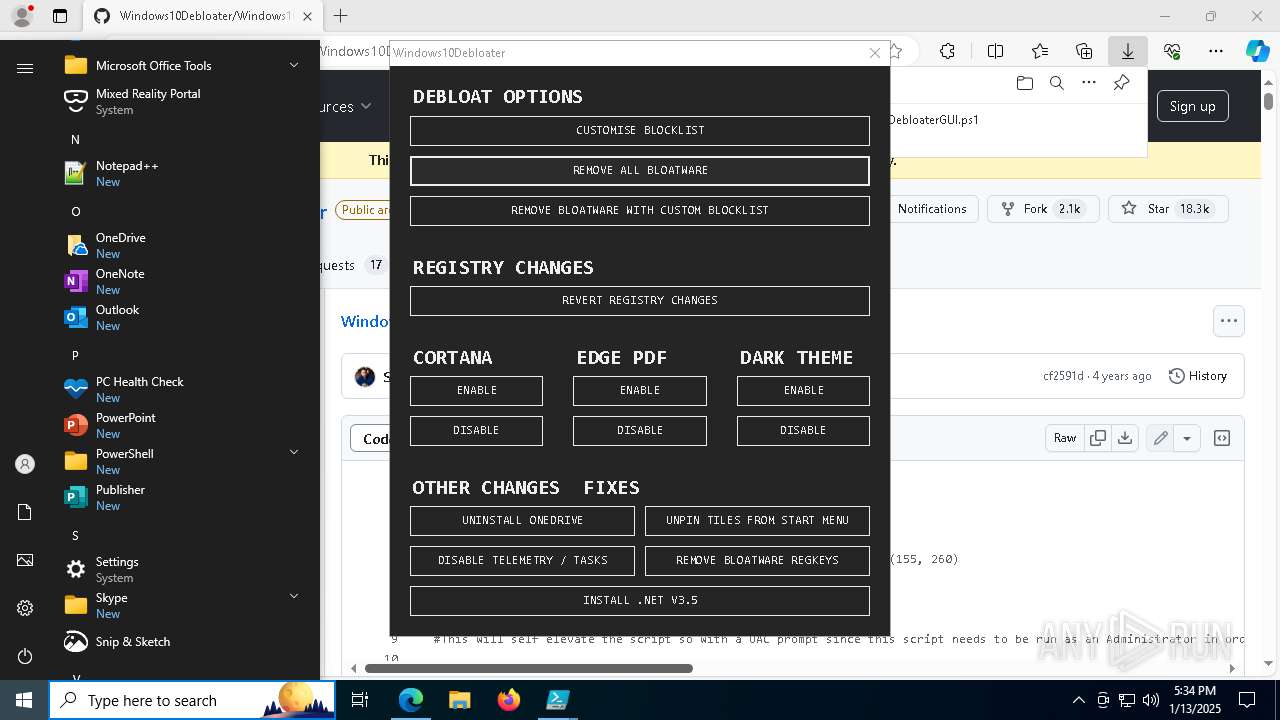1280x720 pixels.
Task: Fork the repository
Action: 1043,209
